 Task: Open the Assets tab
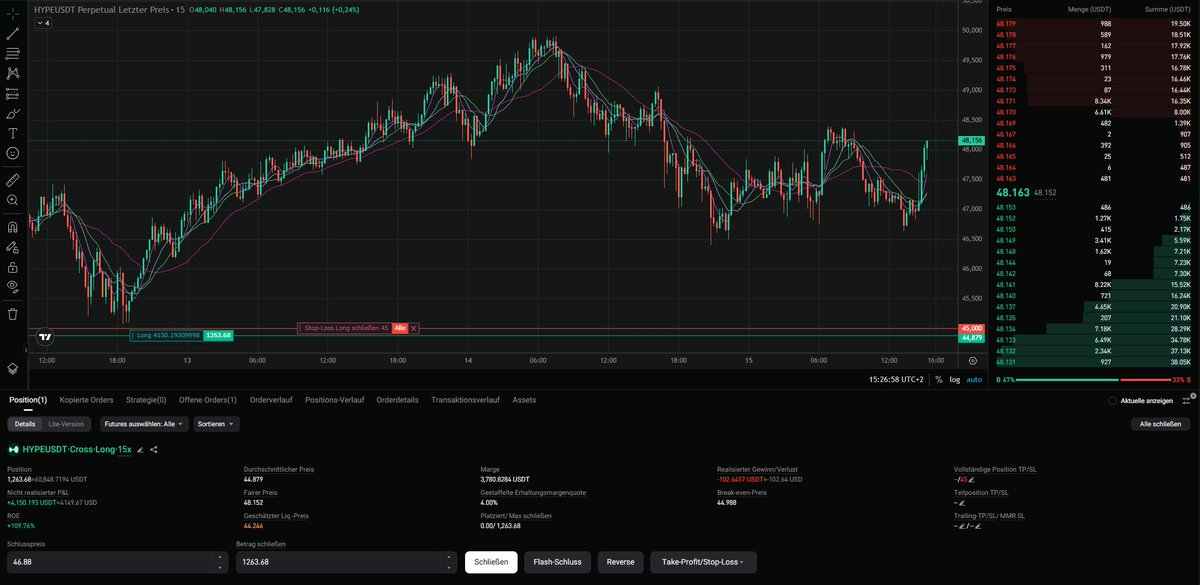point(524,399)
